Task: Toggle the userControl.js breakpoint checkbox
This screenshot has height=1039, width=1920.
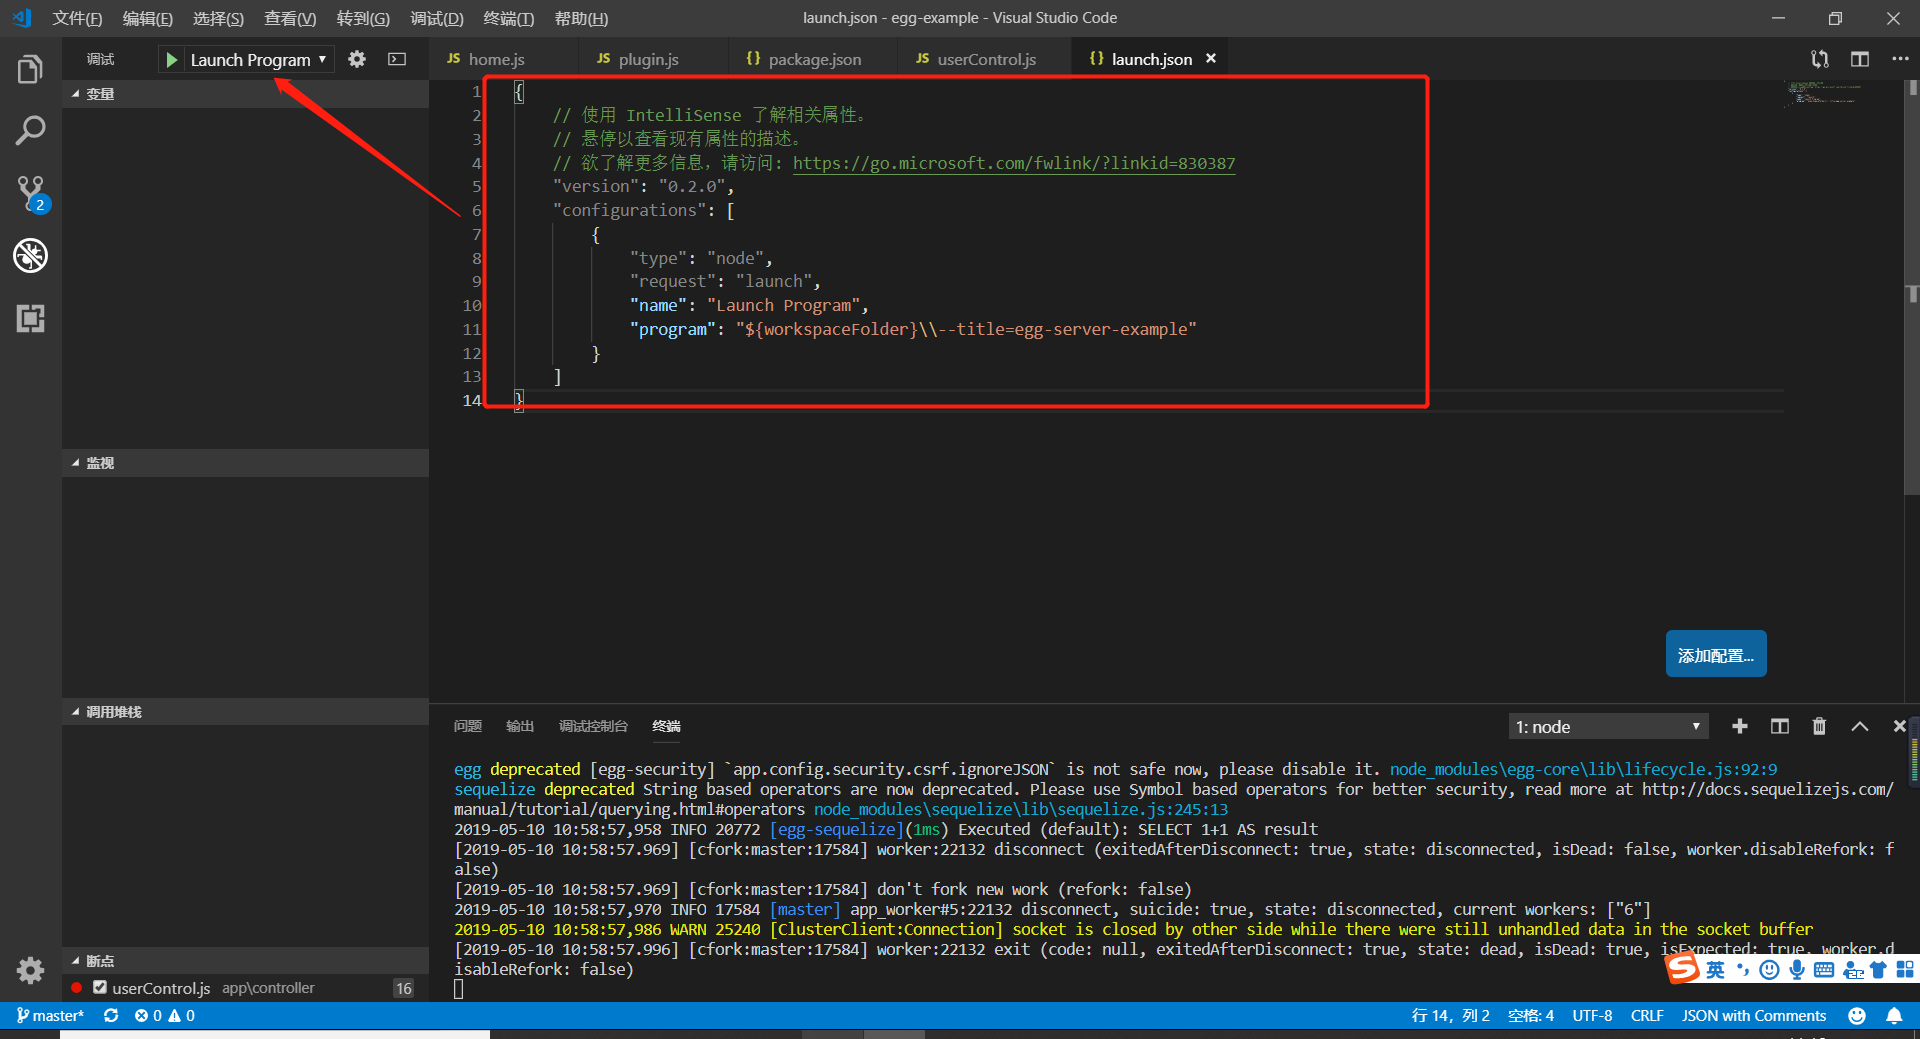Action: coord(100,988)
